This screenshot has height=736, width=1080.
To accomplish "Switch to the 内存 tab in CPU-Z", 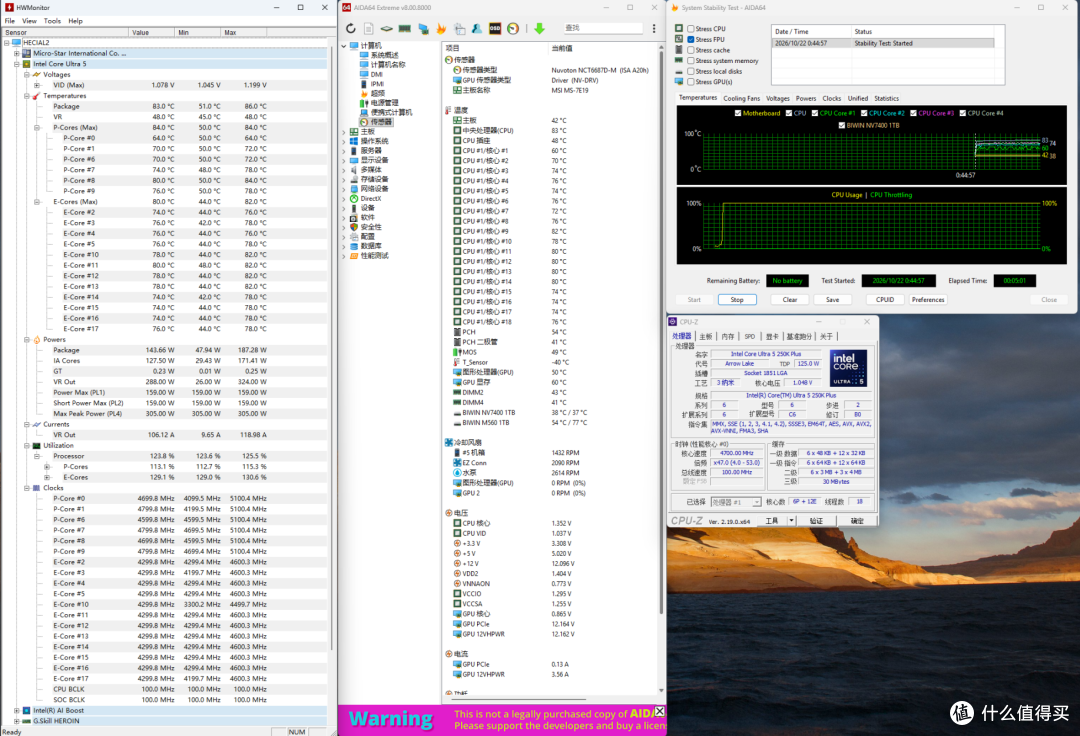I will [x=728, y=337].
